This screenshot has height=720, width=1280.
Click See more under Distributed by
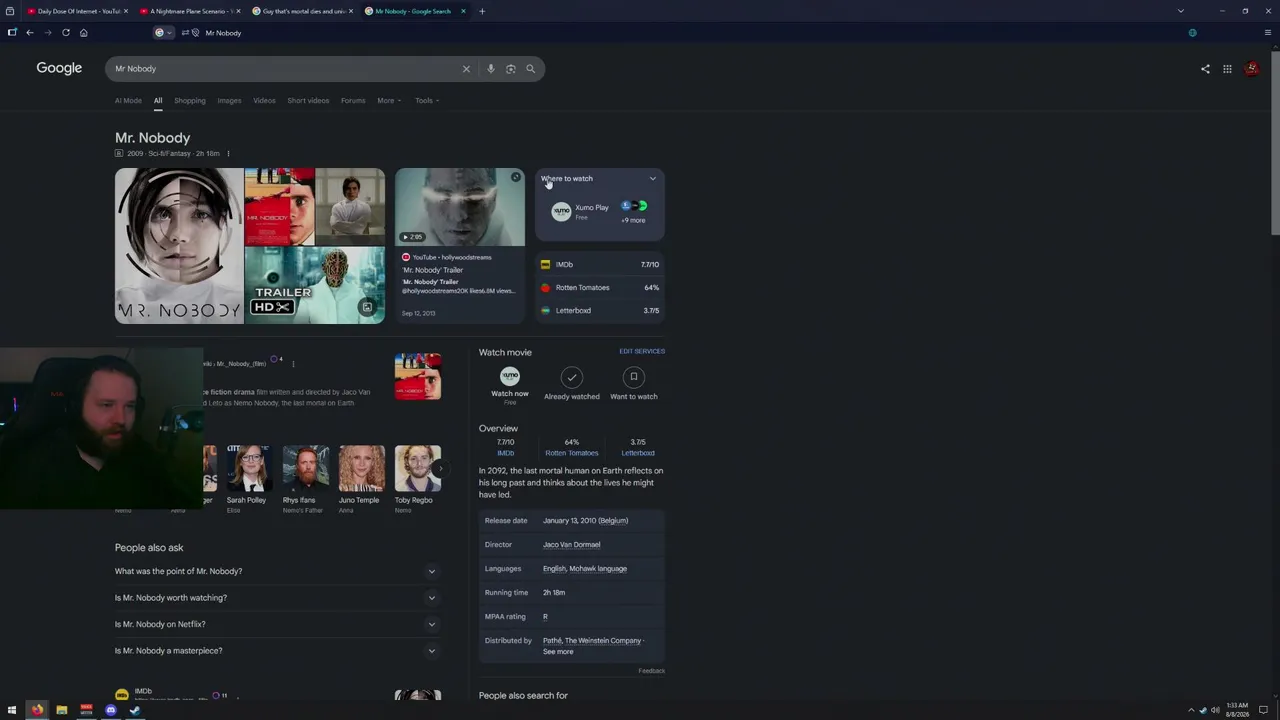tap(558, 652)
